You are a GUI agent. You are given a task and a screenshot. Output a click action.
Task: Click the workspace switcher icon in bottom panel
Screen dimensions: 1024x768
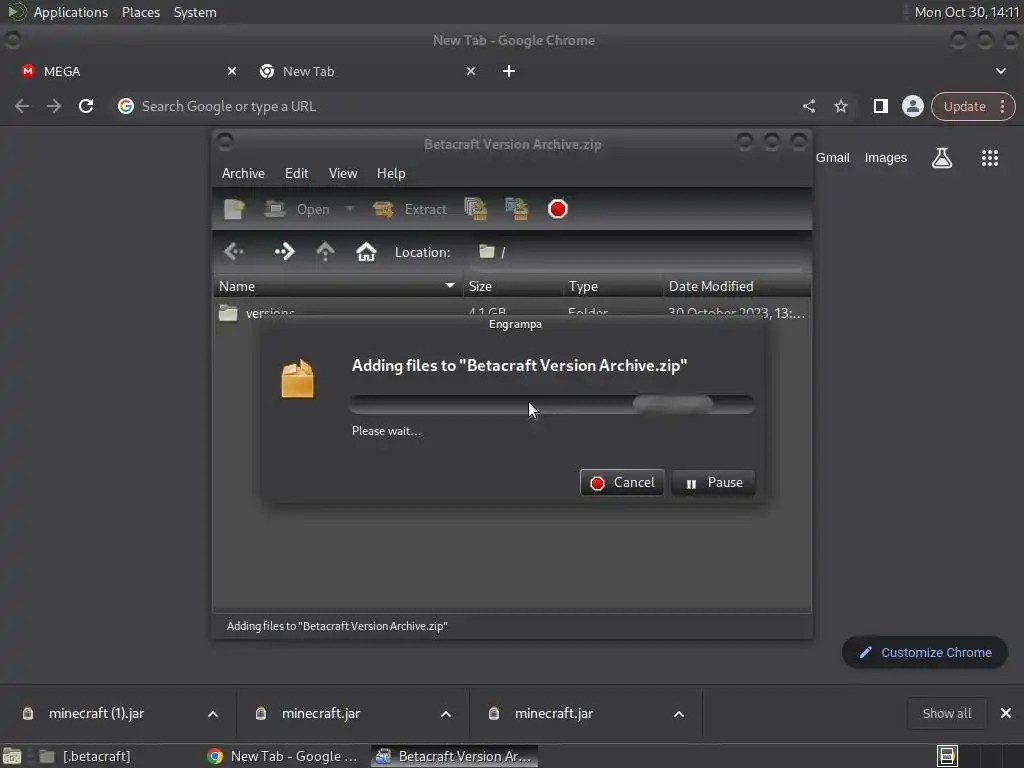click(x=947, y=756)
